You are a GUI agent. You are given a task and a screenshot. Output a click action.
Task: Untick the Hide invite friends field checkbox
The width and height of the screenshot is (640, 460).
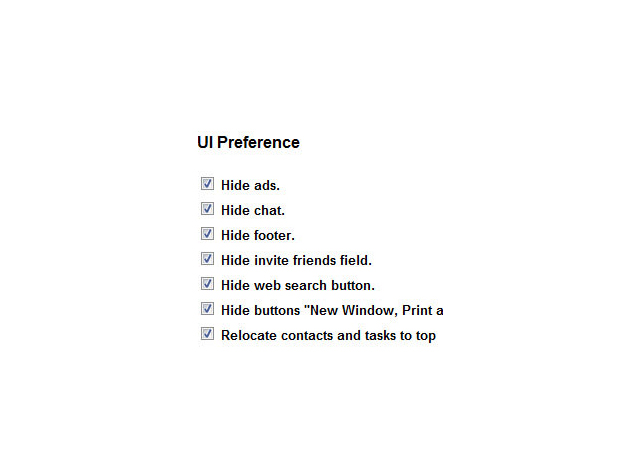(207, 259)
